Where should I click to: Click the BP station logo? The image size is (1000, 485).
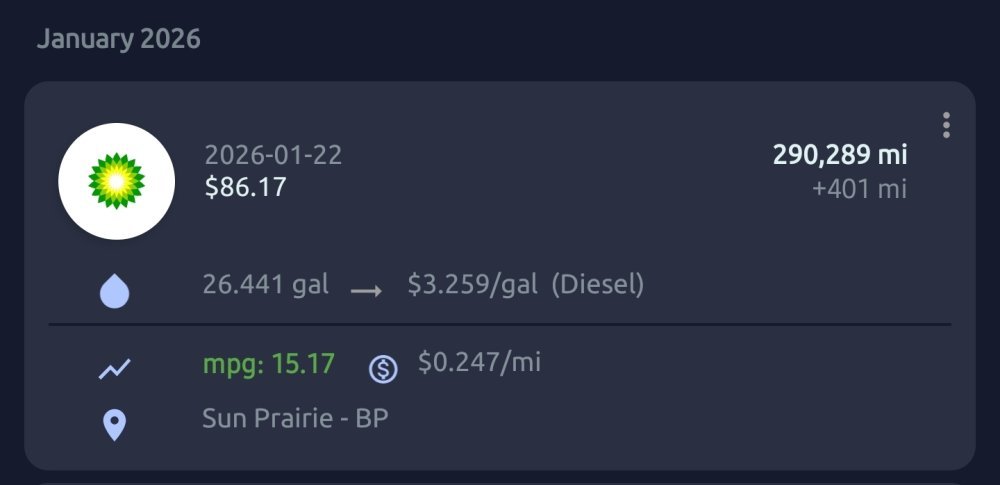117,181
